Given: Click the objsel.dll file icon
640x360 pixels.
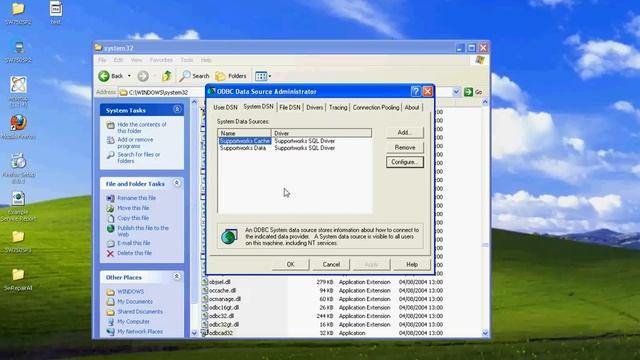Looking at the screenshot, I should click(x=205, y=282).
